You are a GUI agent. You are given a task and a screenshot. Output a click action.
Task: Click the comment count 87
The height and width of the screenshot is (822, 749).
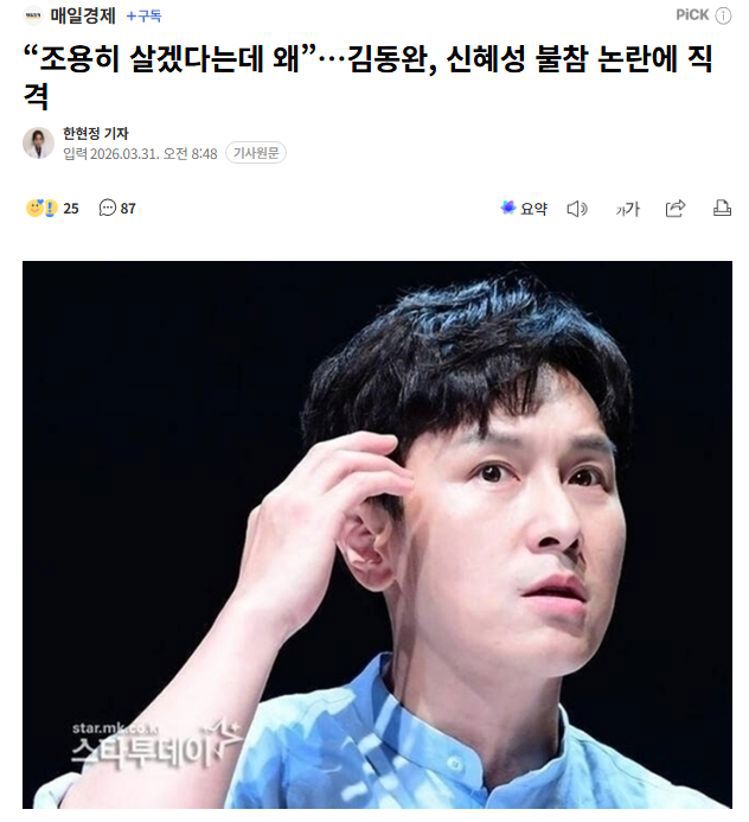128,209
